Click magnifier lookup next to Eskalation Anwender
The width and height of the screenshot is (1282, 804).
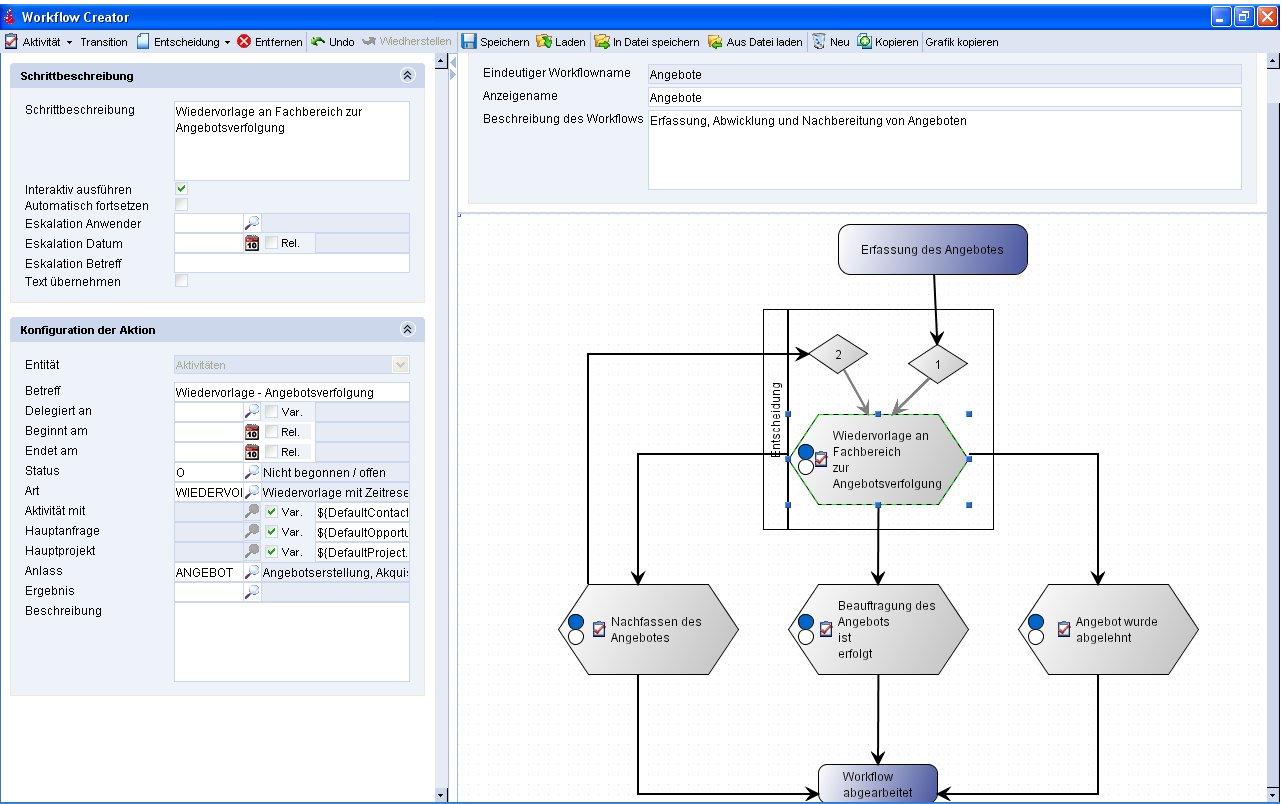pos(252,223)
